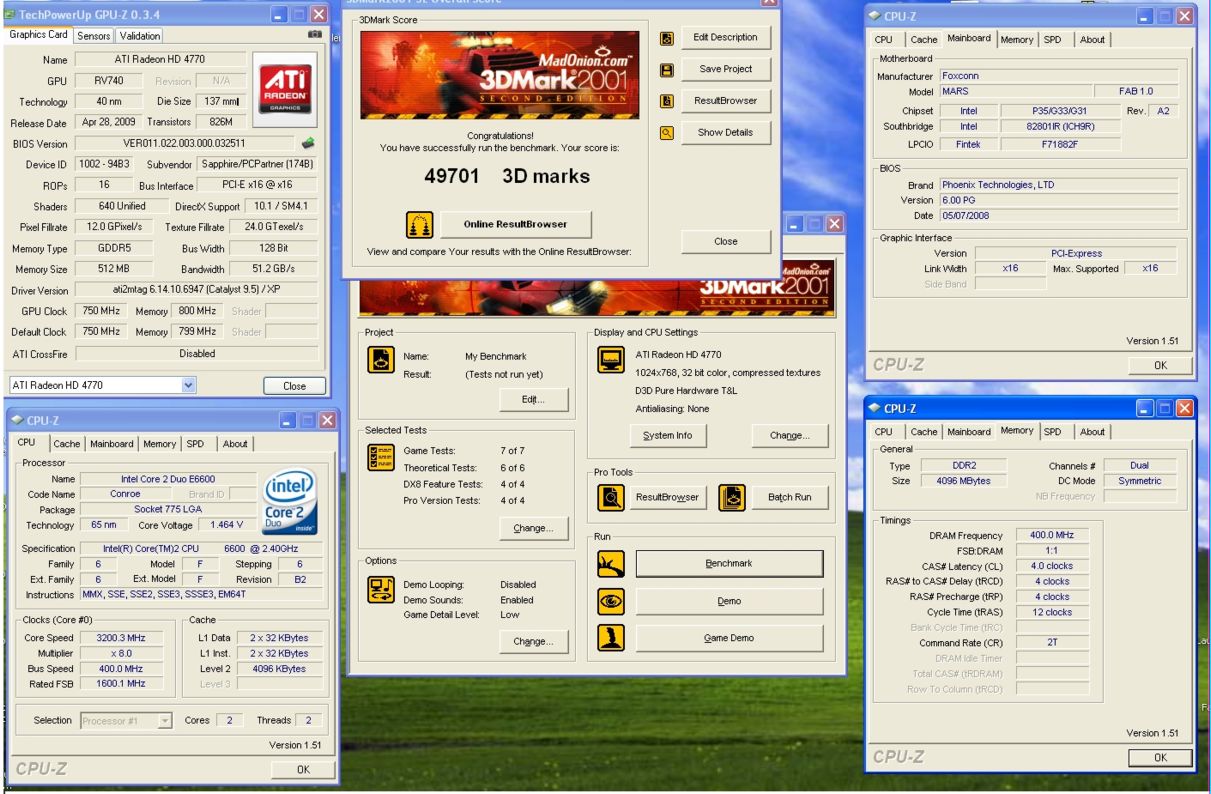Click the Core Speed 3200.3 MHz value
Viewport: 1211px width, 794px height.
point(122,636)
